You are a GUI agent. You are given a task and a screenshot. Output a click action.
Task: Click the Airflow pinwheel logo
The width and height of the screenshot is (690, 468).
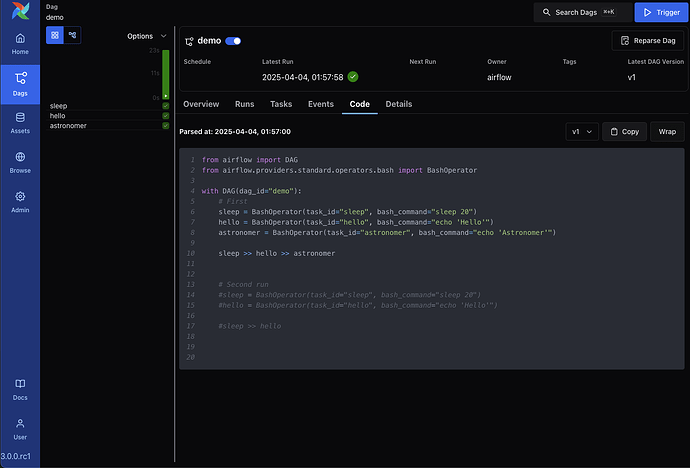[x=20, y=11]
